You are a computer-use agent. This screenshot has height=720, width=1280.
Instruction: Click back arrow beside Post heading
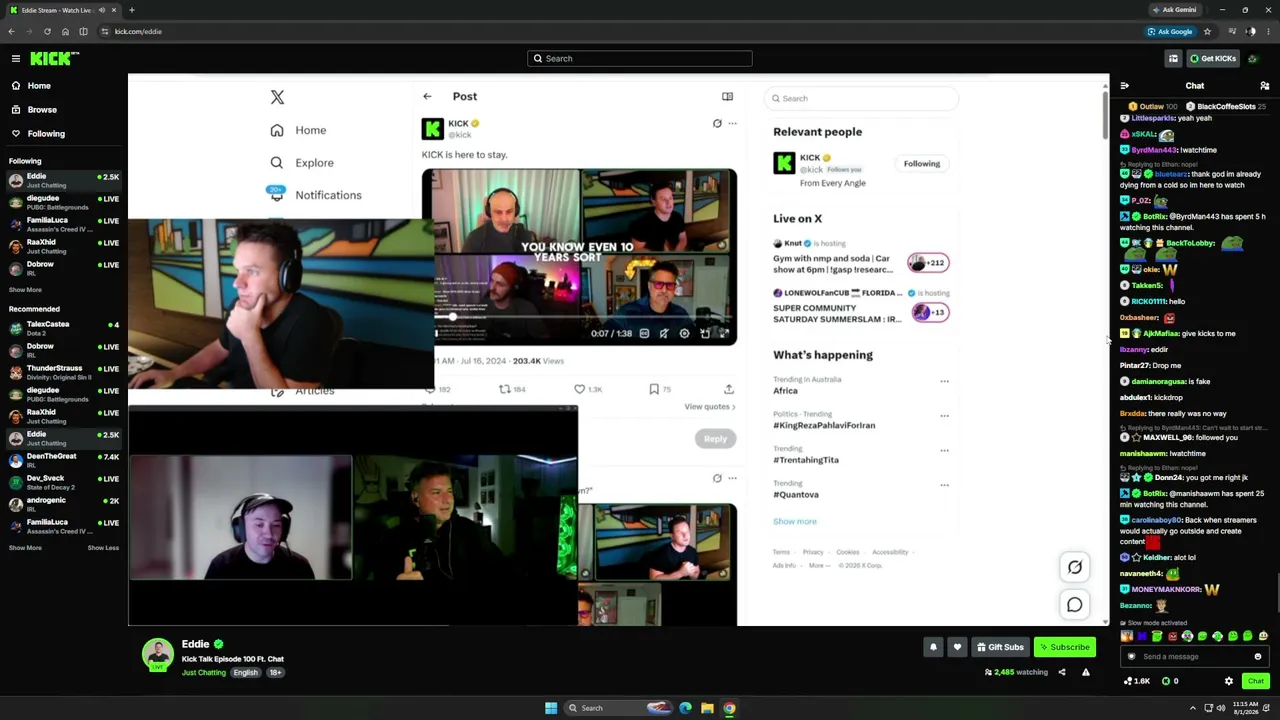tap(427, 97)
